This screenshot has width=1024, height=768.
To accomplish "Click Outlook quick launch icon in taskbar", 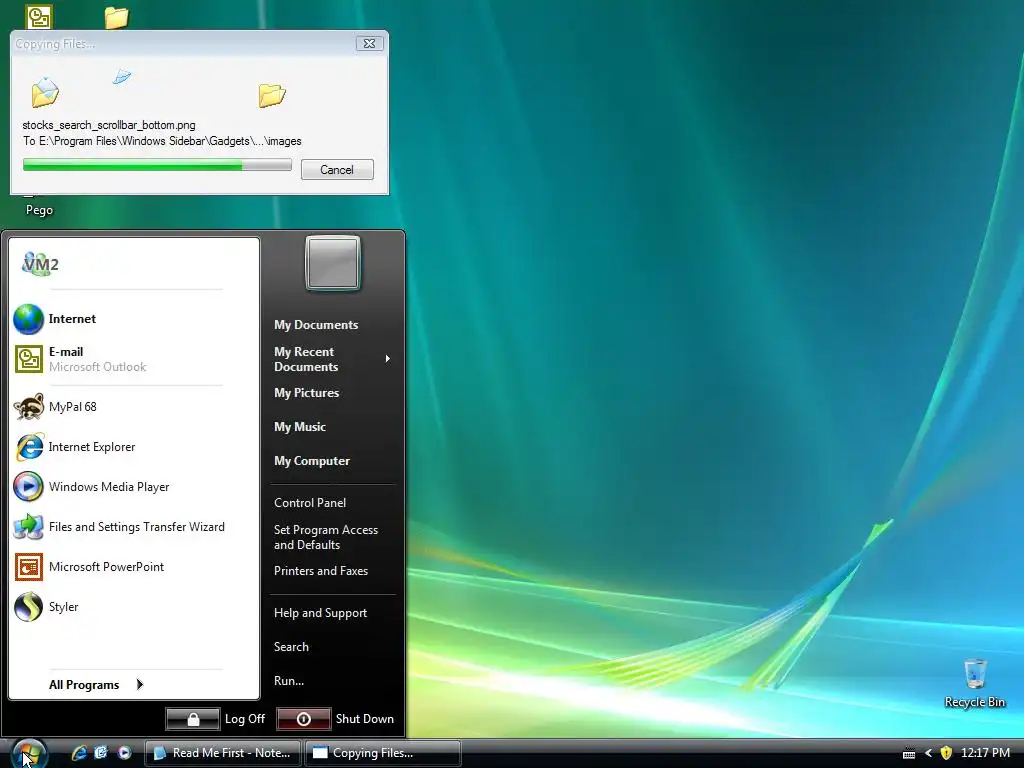I will point(101,752).
